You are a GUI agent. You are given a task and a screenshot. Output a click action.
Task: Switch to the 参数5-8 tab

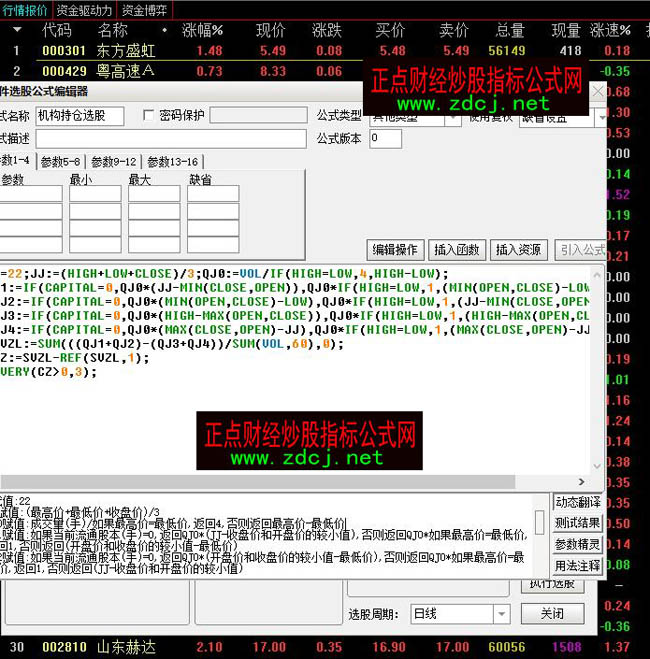pyautogui.click(x=60, y=161)
